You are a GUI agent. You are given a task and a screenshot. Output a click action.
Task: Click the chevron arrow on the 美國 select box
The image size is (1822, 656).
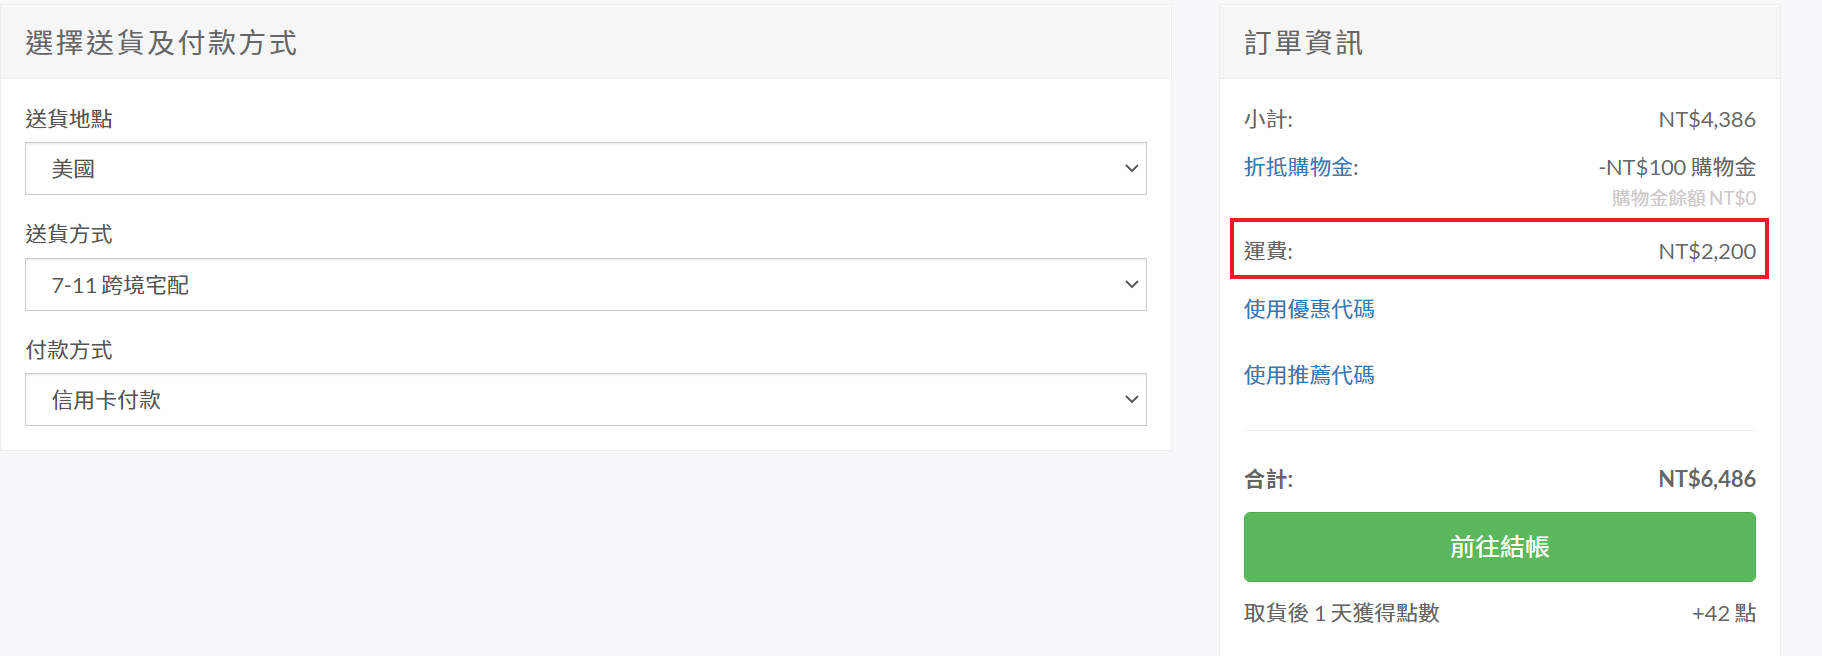tap(1131, 169)
